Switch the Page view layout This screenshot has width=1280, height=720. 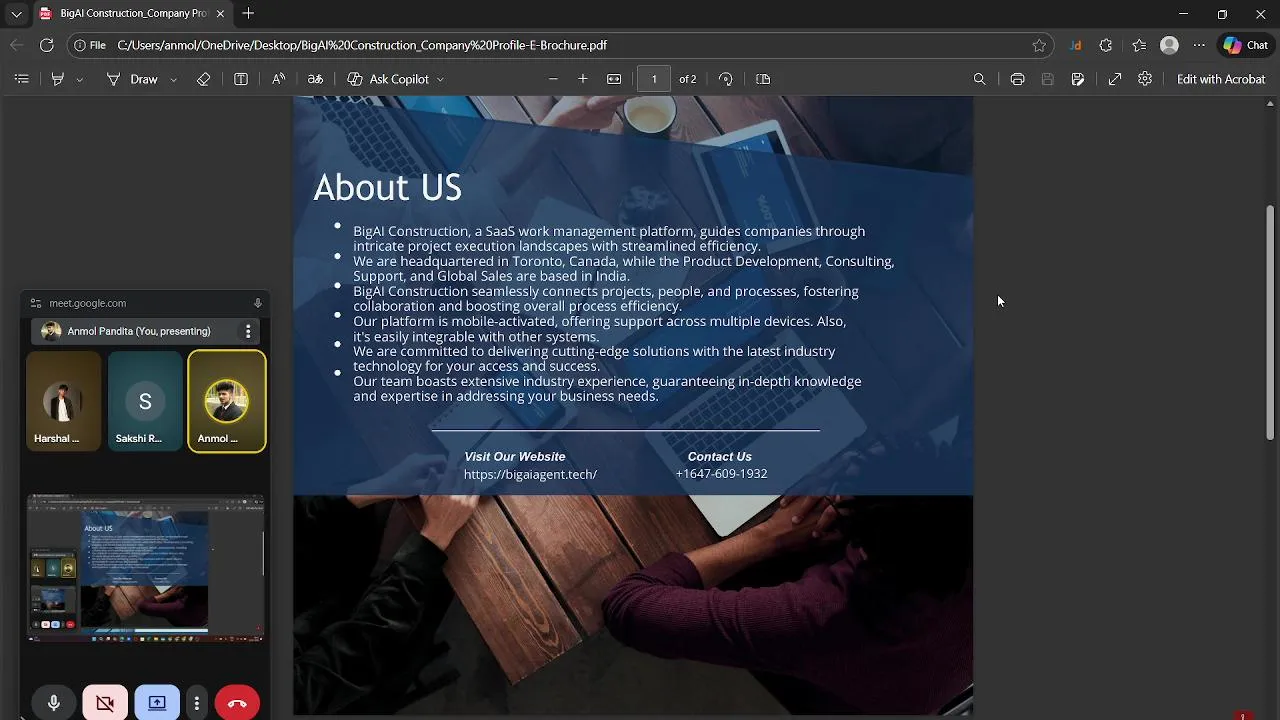[x=763, y=79]
